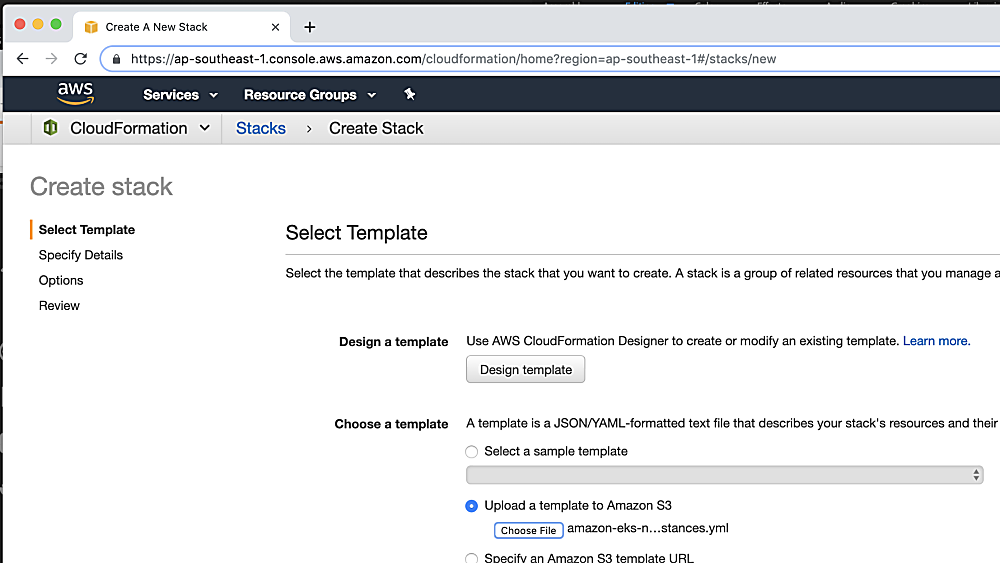Click the AWS logo in the navigation bar

(75, 94)
